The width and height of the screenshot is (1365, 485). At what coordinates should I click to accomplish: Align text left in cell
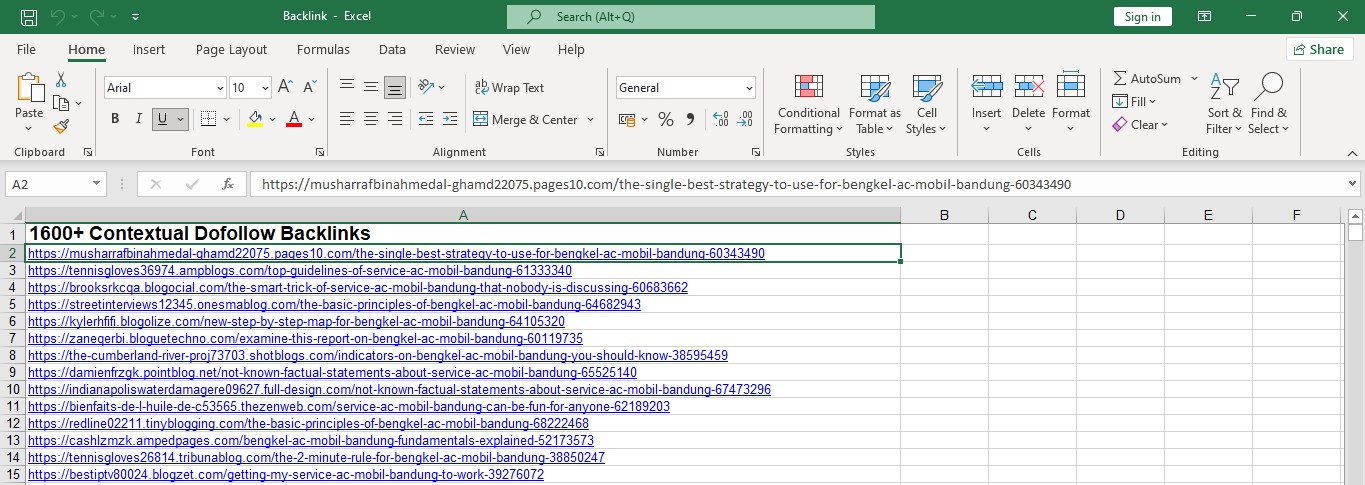(x=347, y=119)
